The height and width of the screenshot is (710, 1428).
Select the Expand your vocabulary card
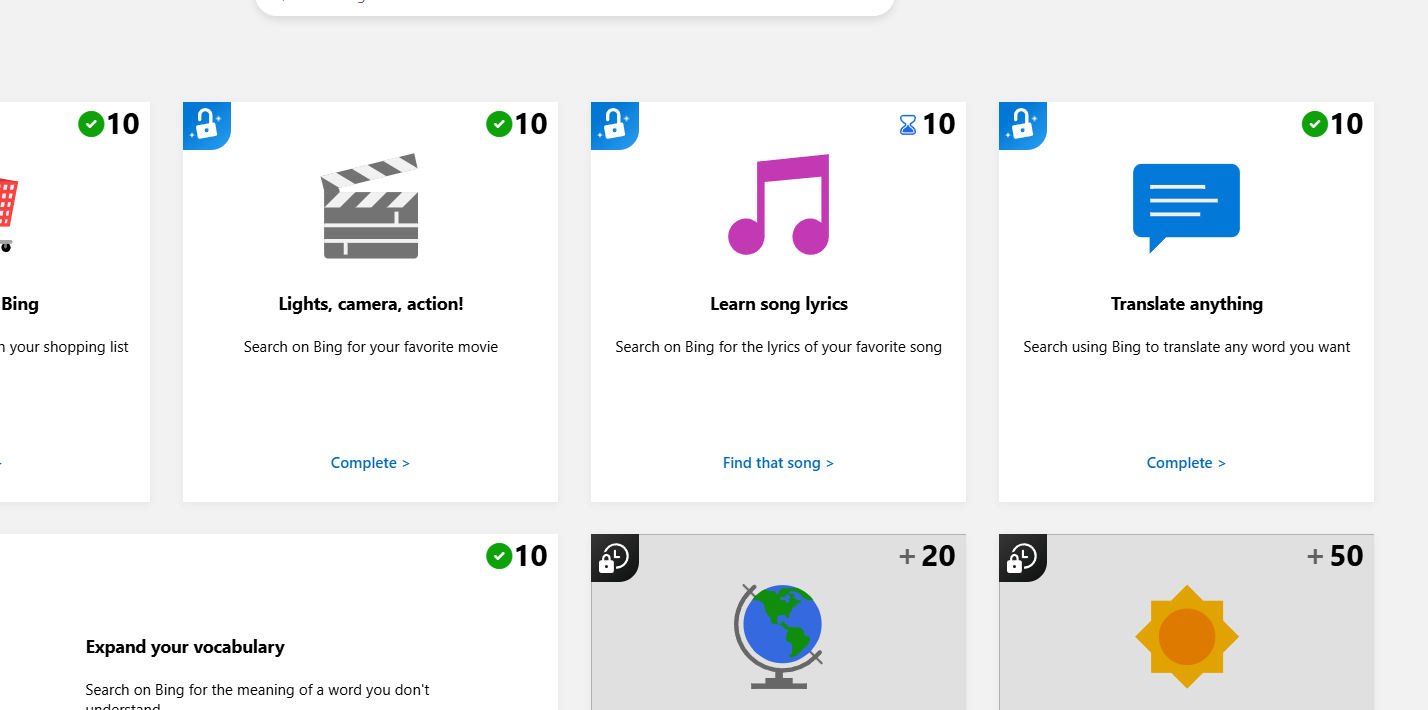click(x=185, y=646)
